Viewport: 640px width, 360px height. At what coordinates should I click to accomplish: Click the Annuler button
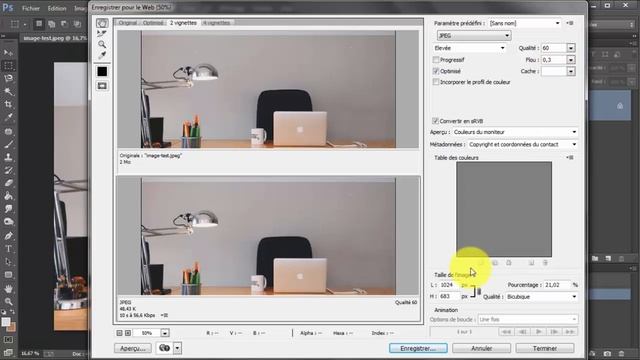pyautogui.click(x=481, y=348)
